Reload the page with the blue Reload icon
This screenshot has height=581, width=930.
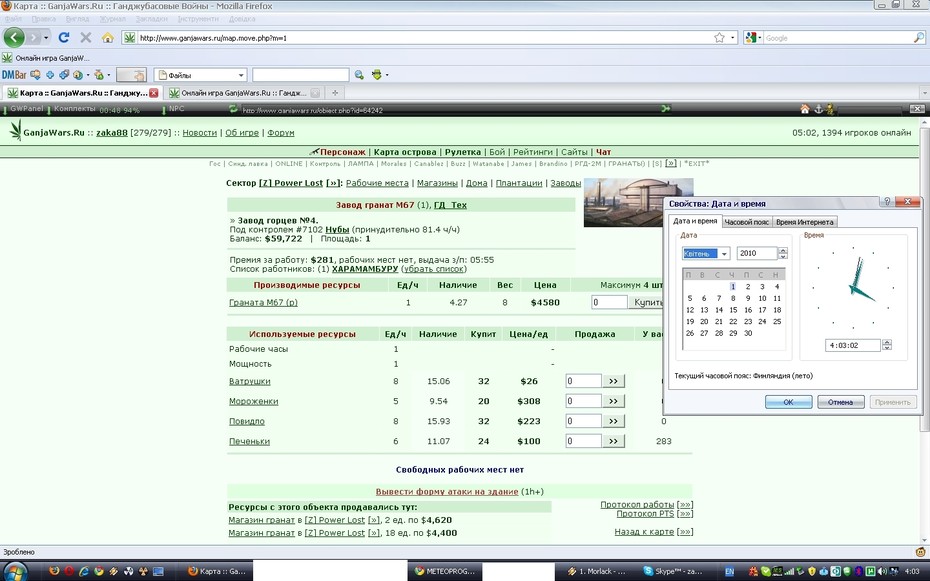64,37
